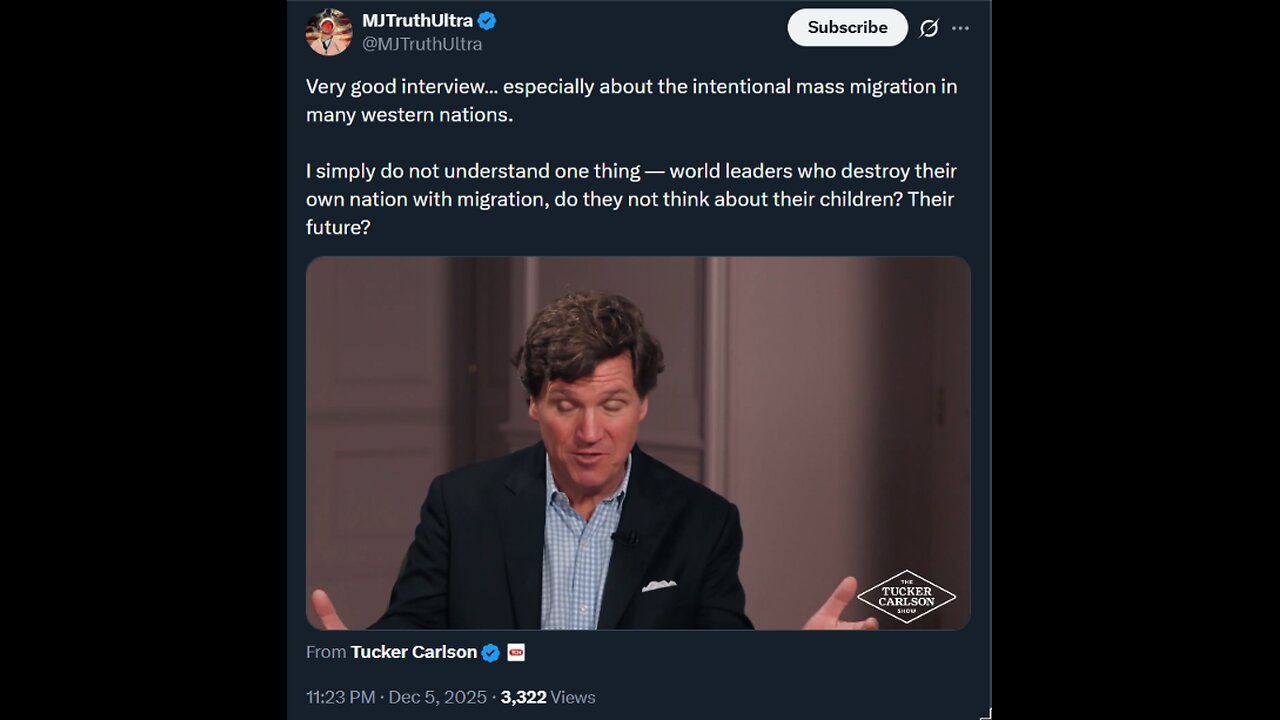Click the resize handle at window corner
The width and height of the screenshot is (1280, 720).
pyautogui.click(x=986, y=713)
